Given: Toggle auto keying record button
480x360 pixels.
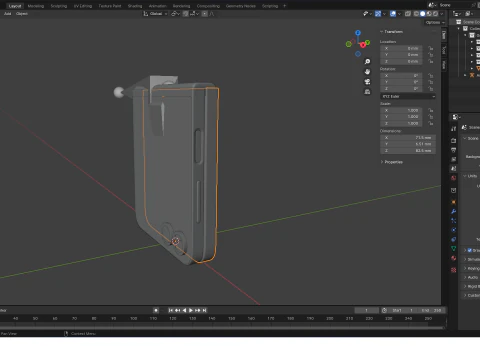Looking at the screenshot, I should tap(156, 310).
